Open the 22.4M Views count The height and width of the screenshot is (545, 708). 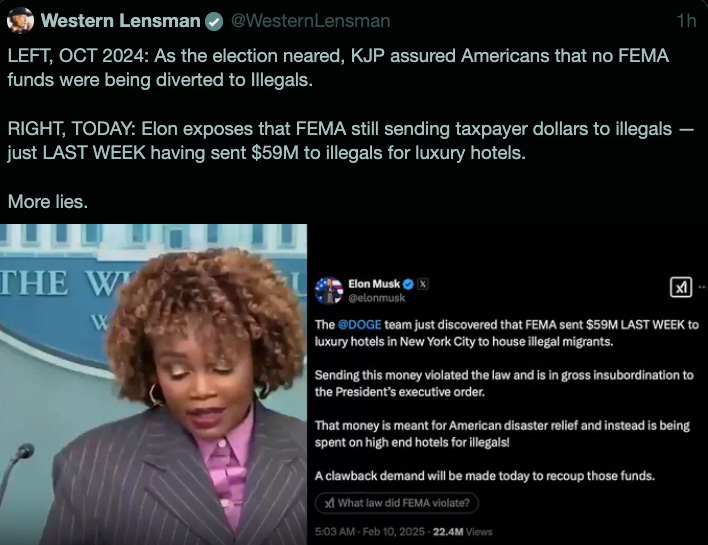click(x=462, y=531)
